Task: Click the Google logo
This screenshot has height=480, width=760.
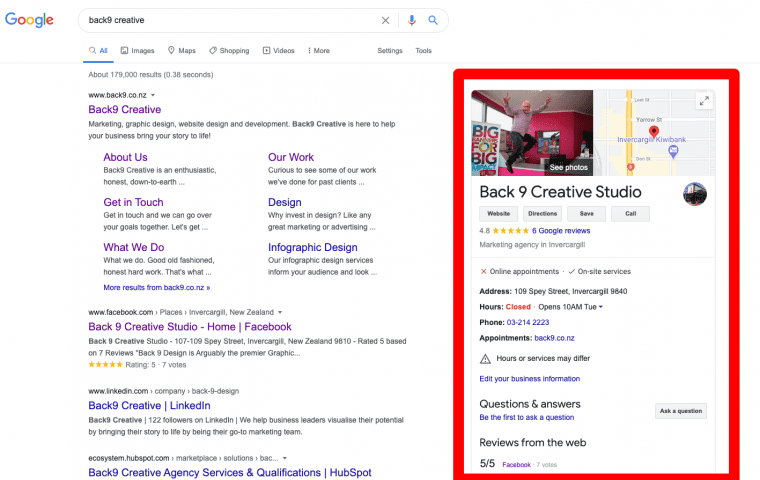Action: (x=29, y=20)
